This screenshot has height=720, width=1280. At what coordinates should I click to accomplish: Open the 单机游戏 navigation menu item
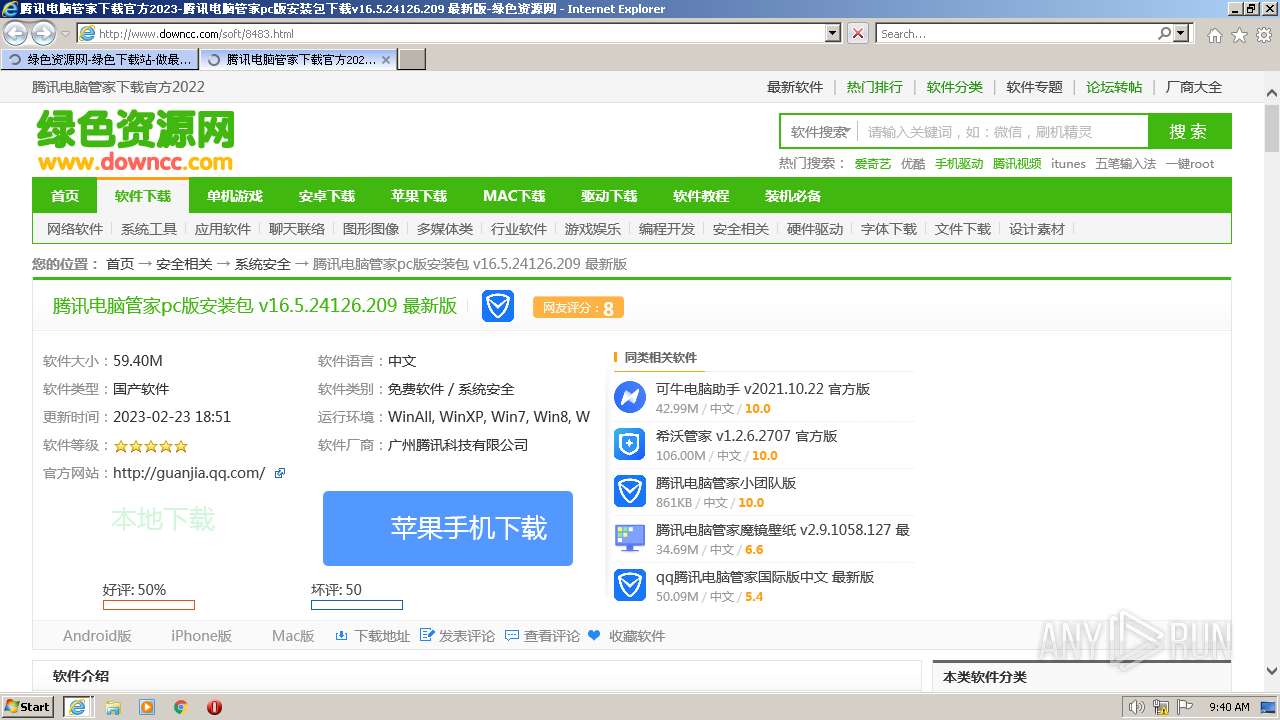click(235, 196)
